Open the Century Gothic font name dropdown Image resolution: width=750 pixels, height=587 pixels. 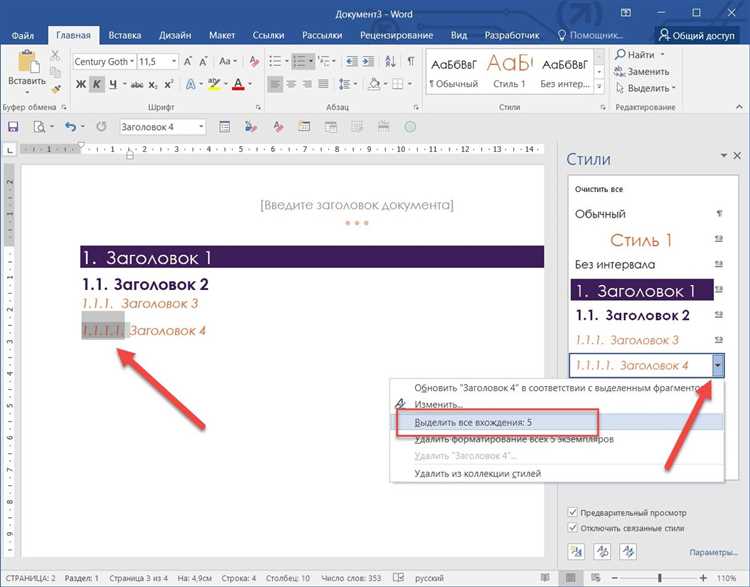point(132,62)
